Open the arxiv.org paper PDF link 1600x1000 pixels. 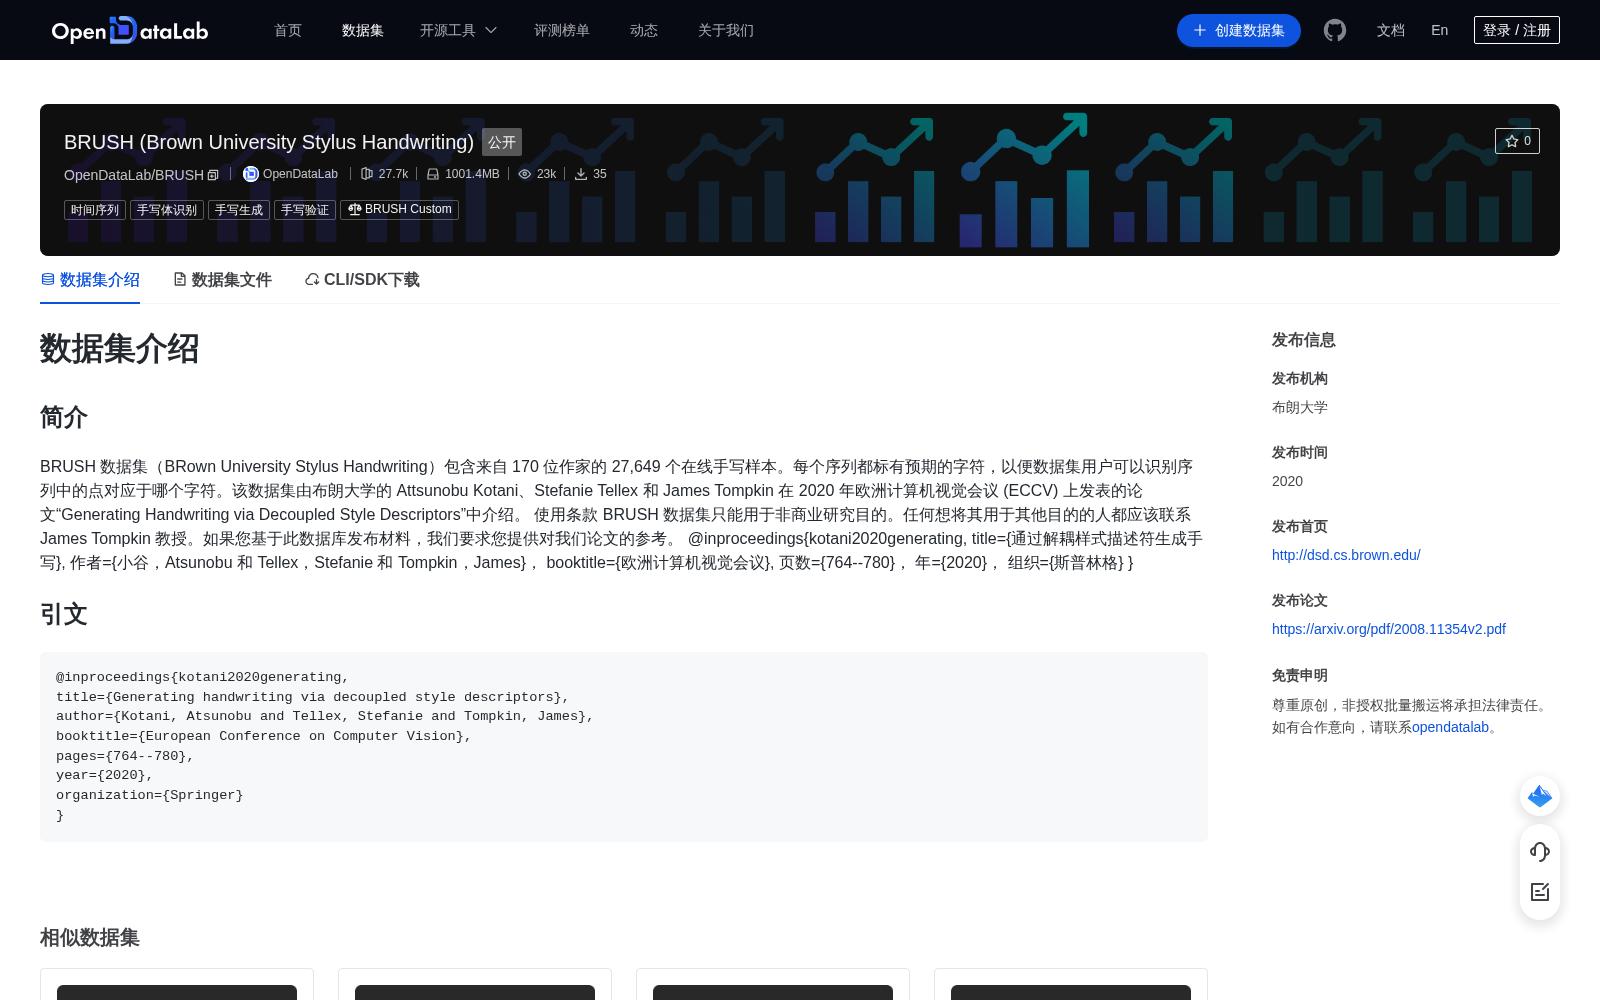coord(1389,629)
